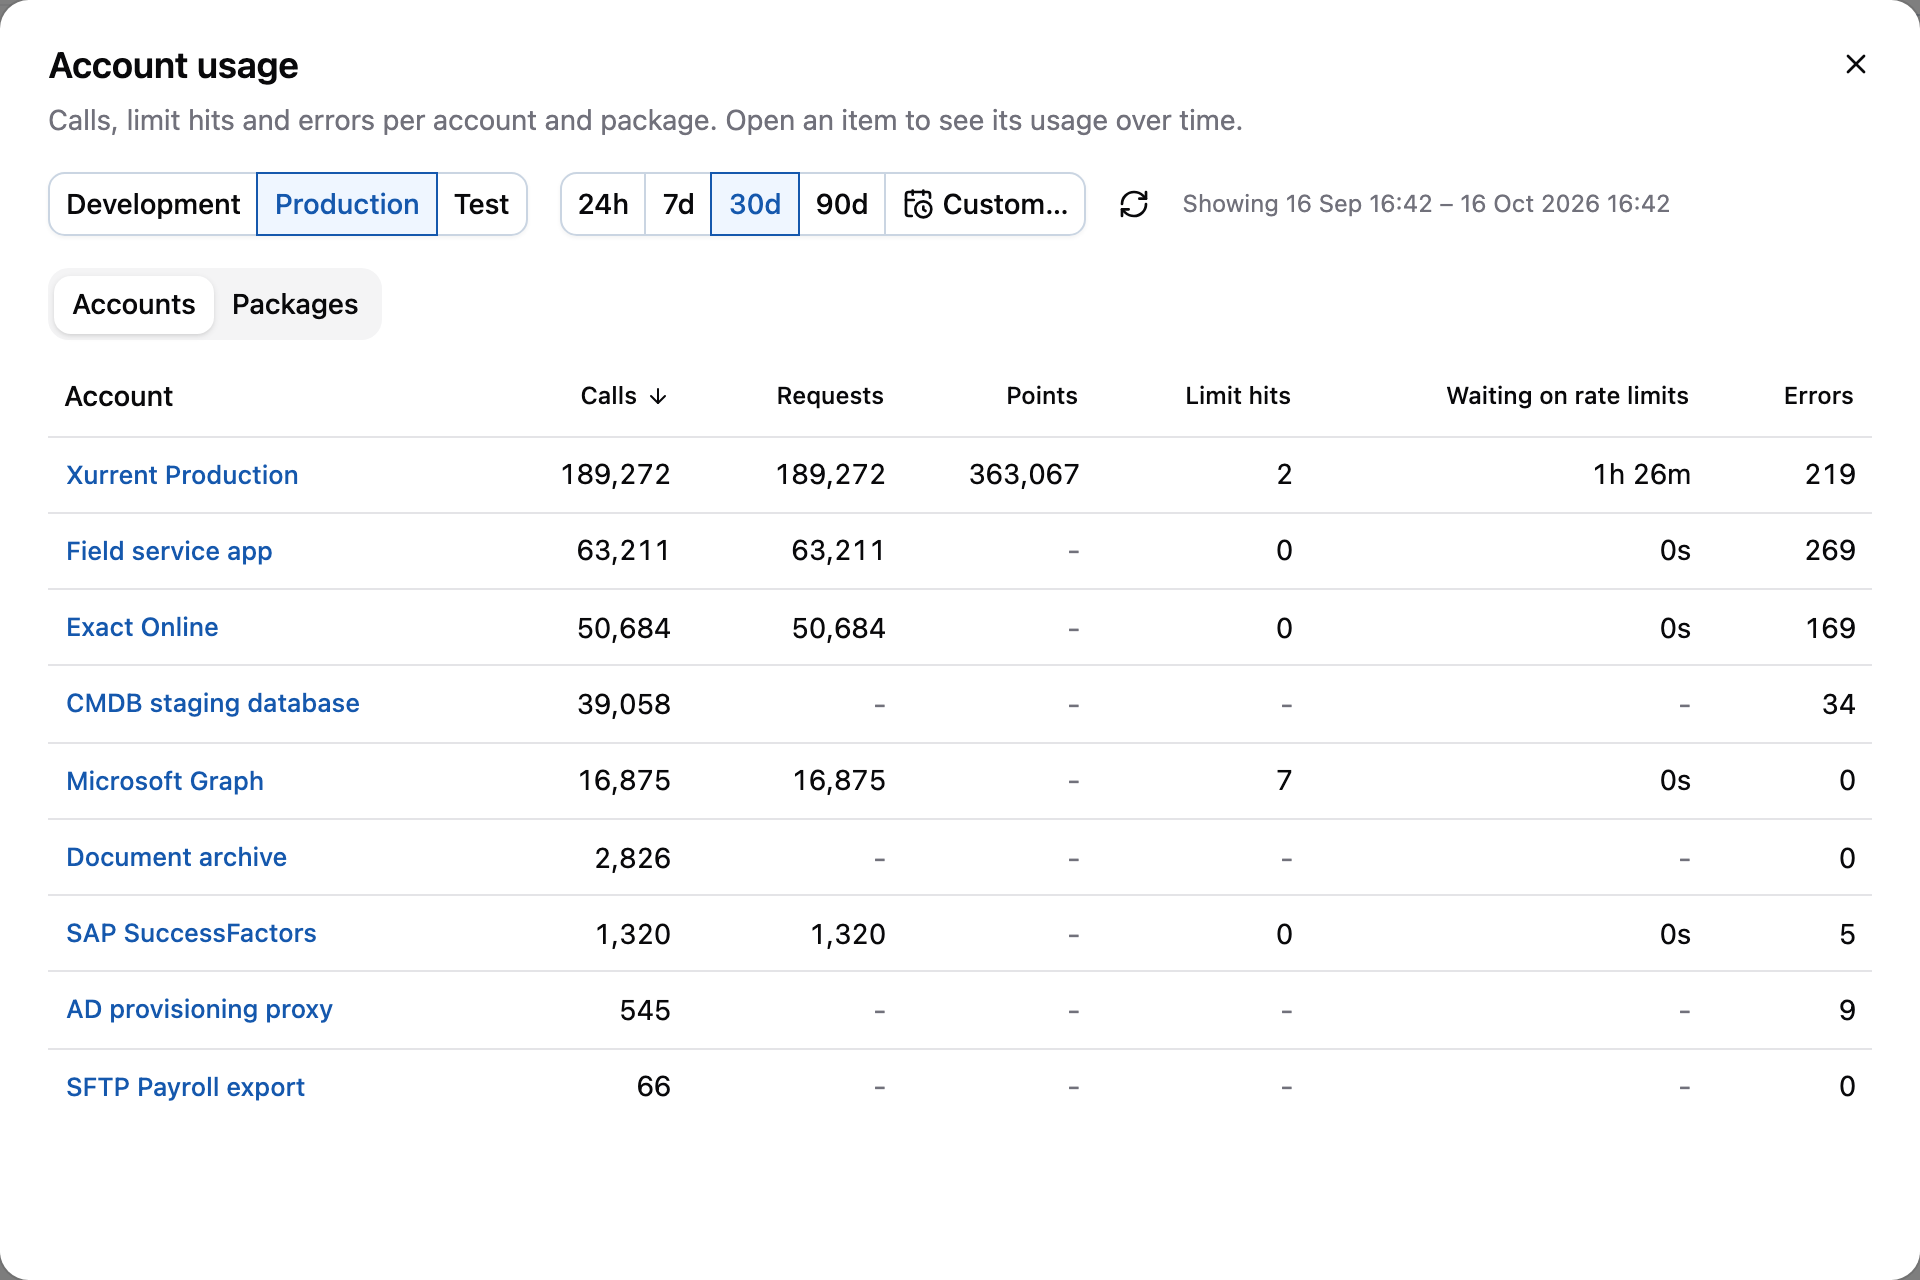Viewport: 1920px width, 1280px height.
Task: Select the Production environment
Action: point(347,204)
